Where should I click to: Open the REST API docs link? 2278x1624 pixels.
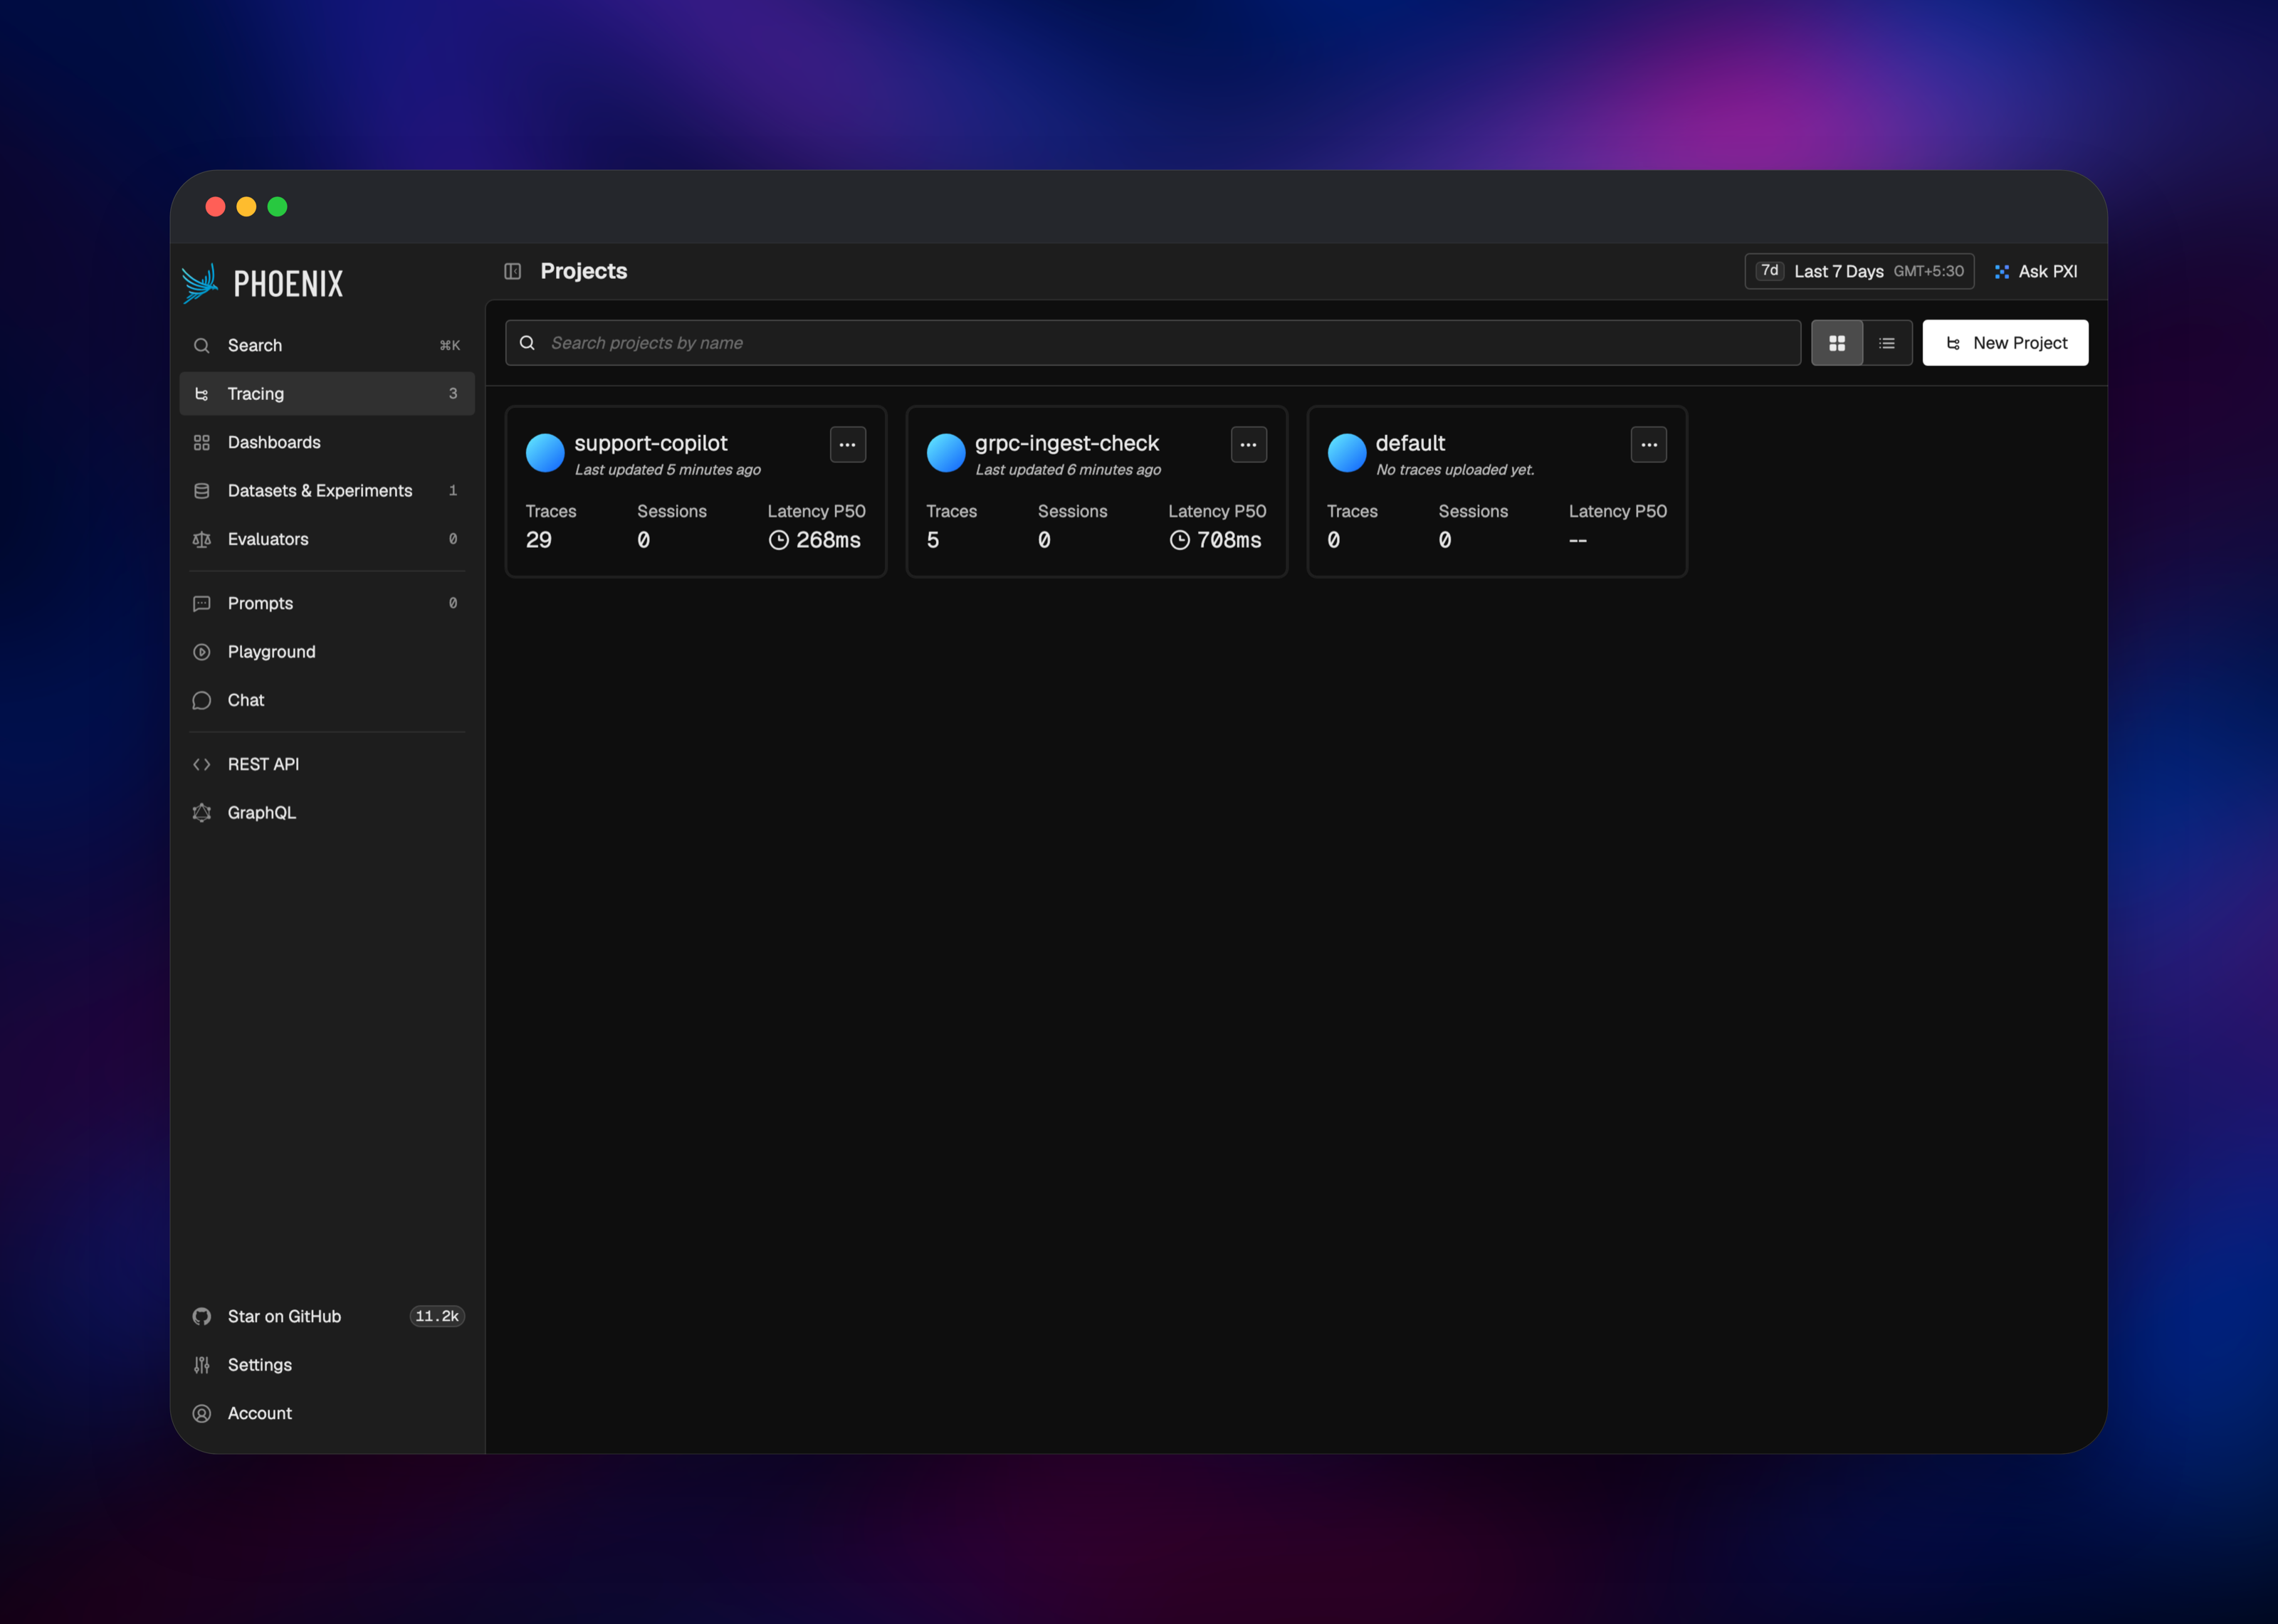(x=327, y=764)
